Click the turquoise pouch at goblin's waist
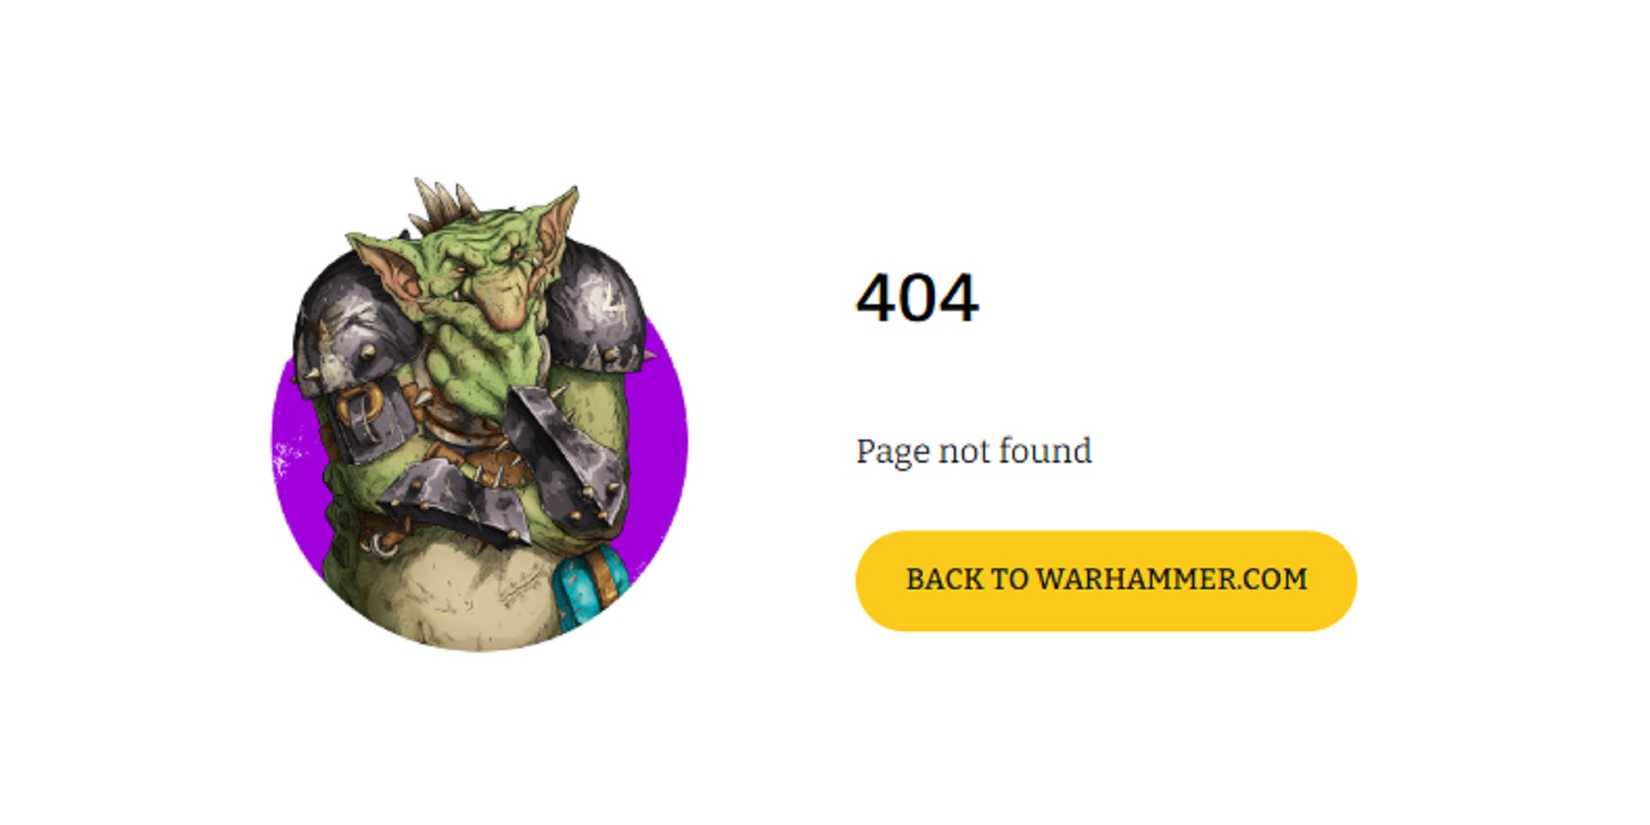Screen dimensions: 1650x825 tap(590, 587)
